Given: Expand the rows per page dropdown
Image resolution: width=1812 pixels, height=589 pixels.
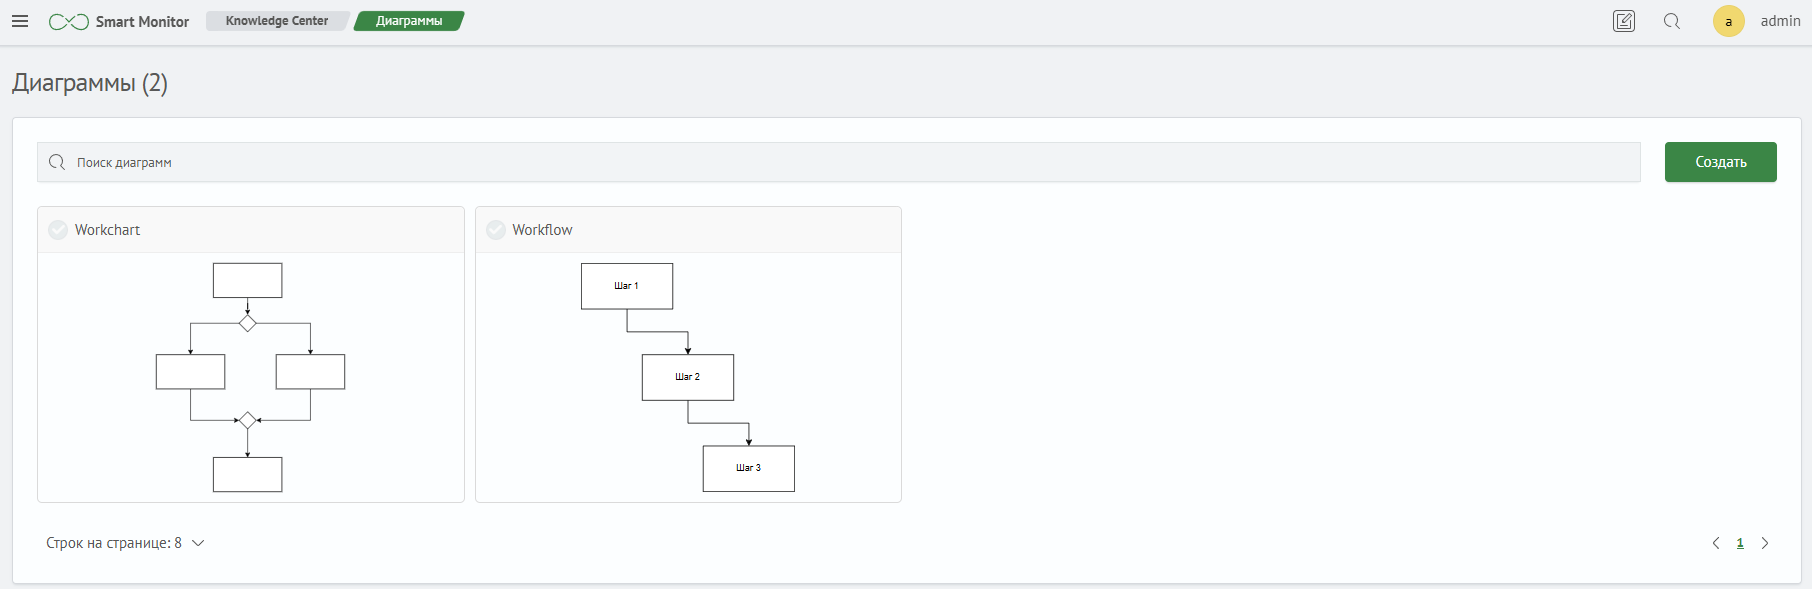Looking at the screenshot, I should [x=198, y=543].
